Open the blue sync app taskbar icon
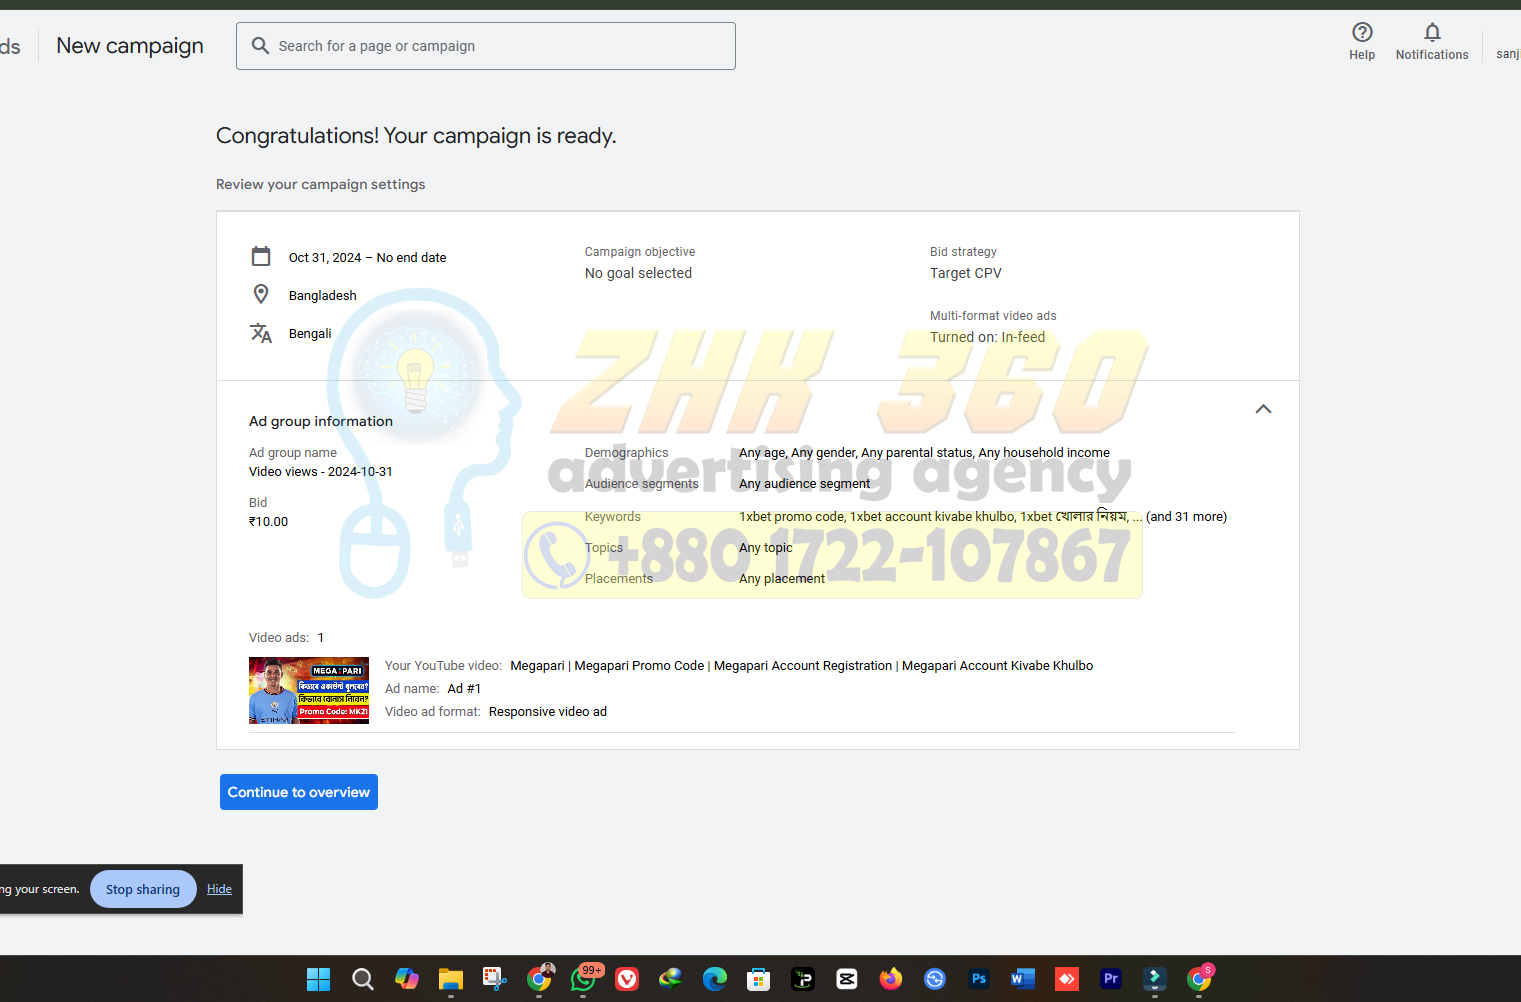This screenshot has height=1002, width=1521. click(935, 979)
